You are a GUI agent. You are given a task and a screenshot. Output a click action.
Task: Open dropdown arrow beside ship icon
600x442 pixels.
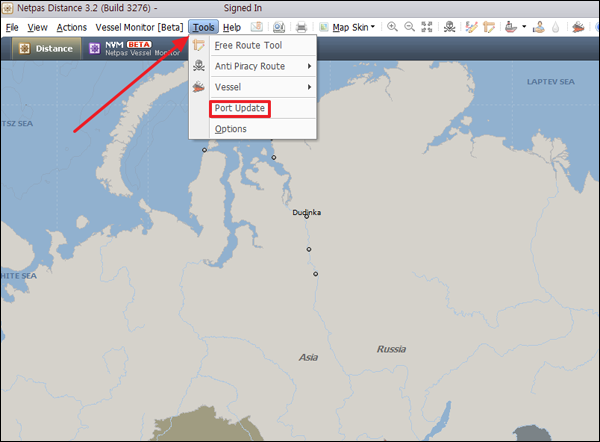pos(524,27)
